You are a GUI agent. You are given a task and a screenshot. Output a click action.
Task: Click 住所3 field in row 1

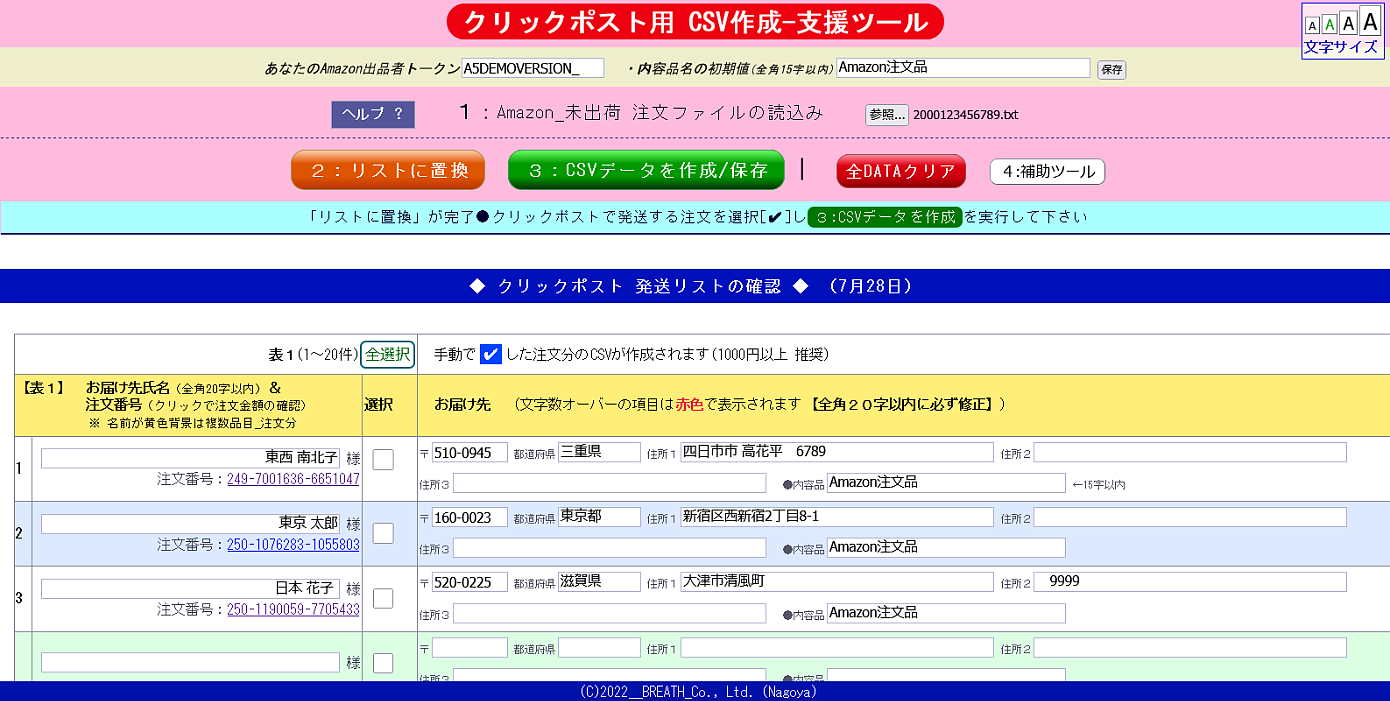(610, 483)
